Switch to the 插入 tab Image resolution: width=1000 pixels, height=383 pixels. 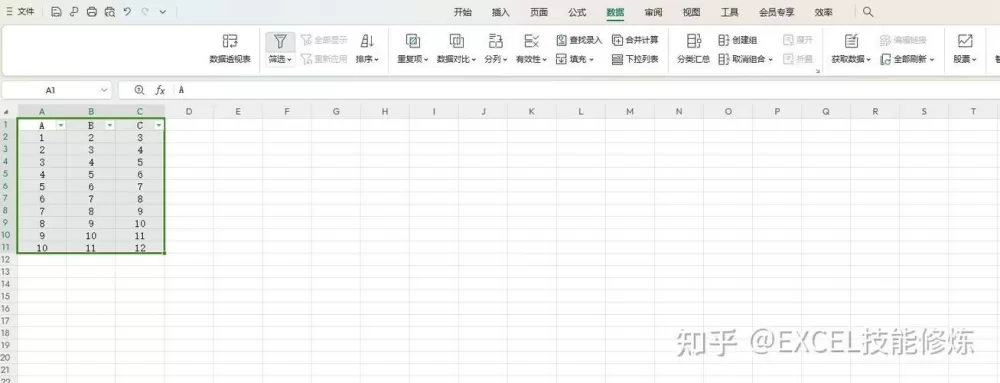click(501, 12)
